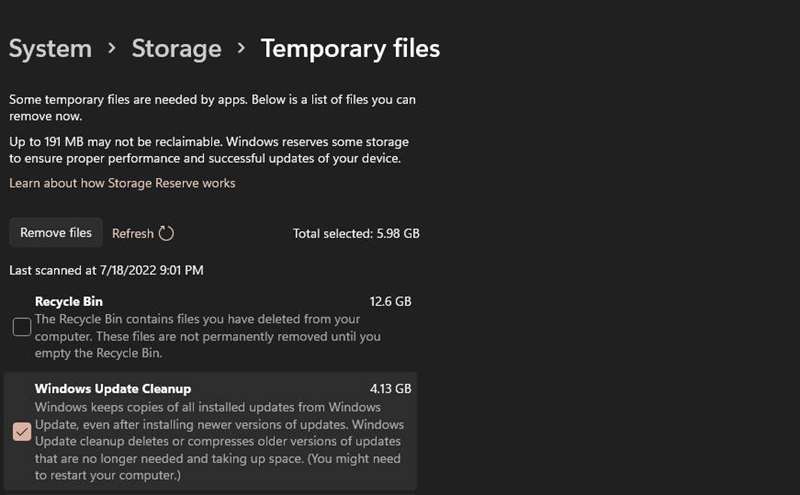Go back to System in breadcrumb
This screenshot has width=800, height=495.
tap(50, 49)
